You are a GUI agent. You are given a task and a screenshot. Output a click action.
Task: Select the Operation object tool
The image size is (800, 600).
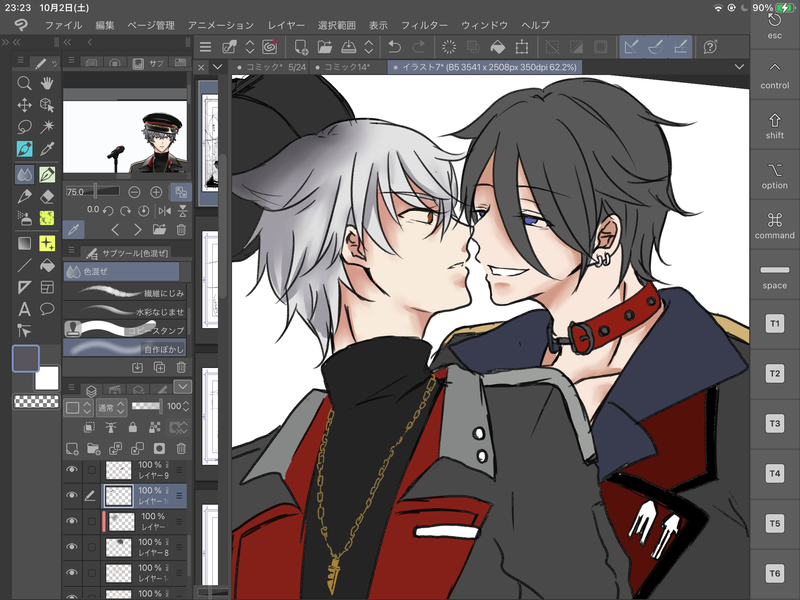47,105
